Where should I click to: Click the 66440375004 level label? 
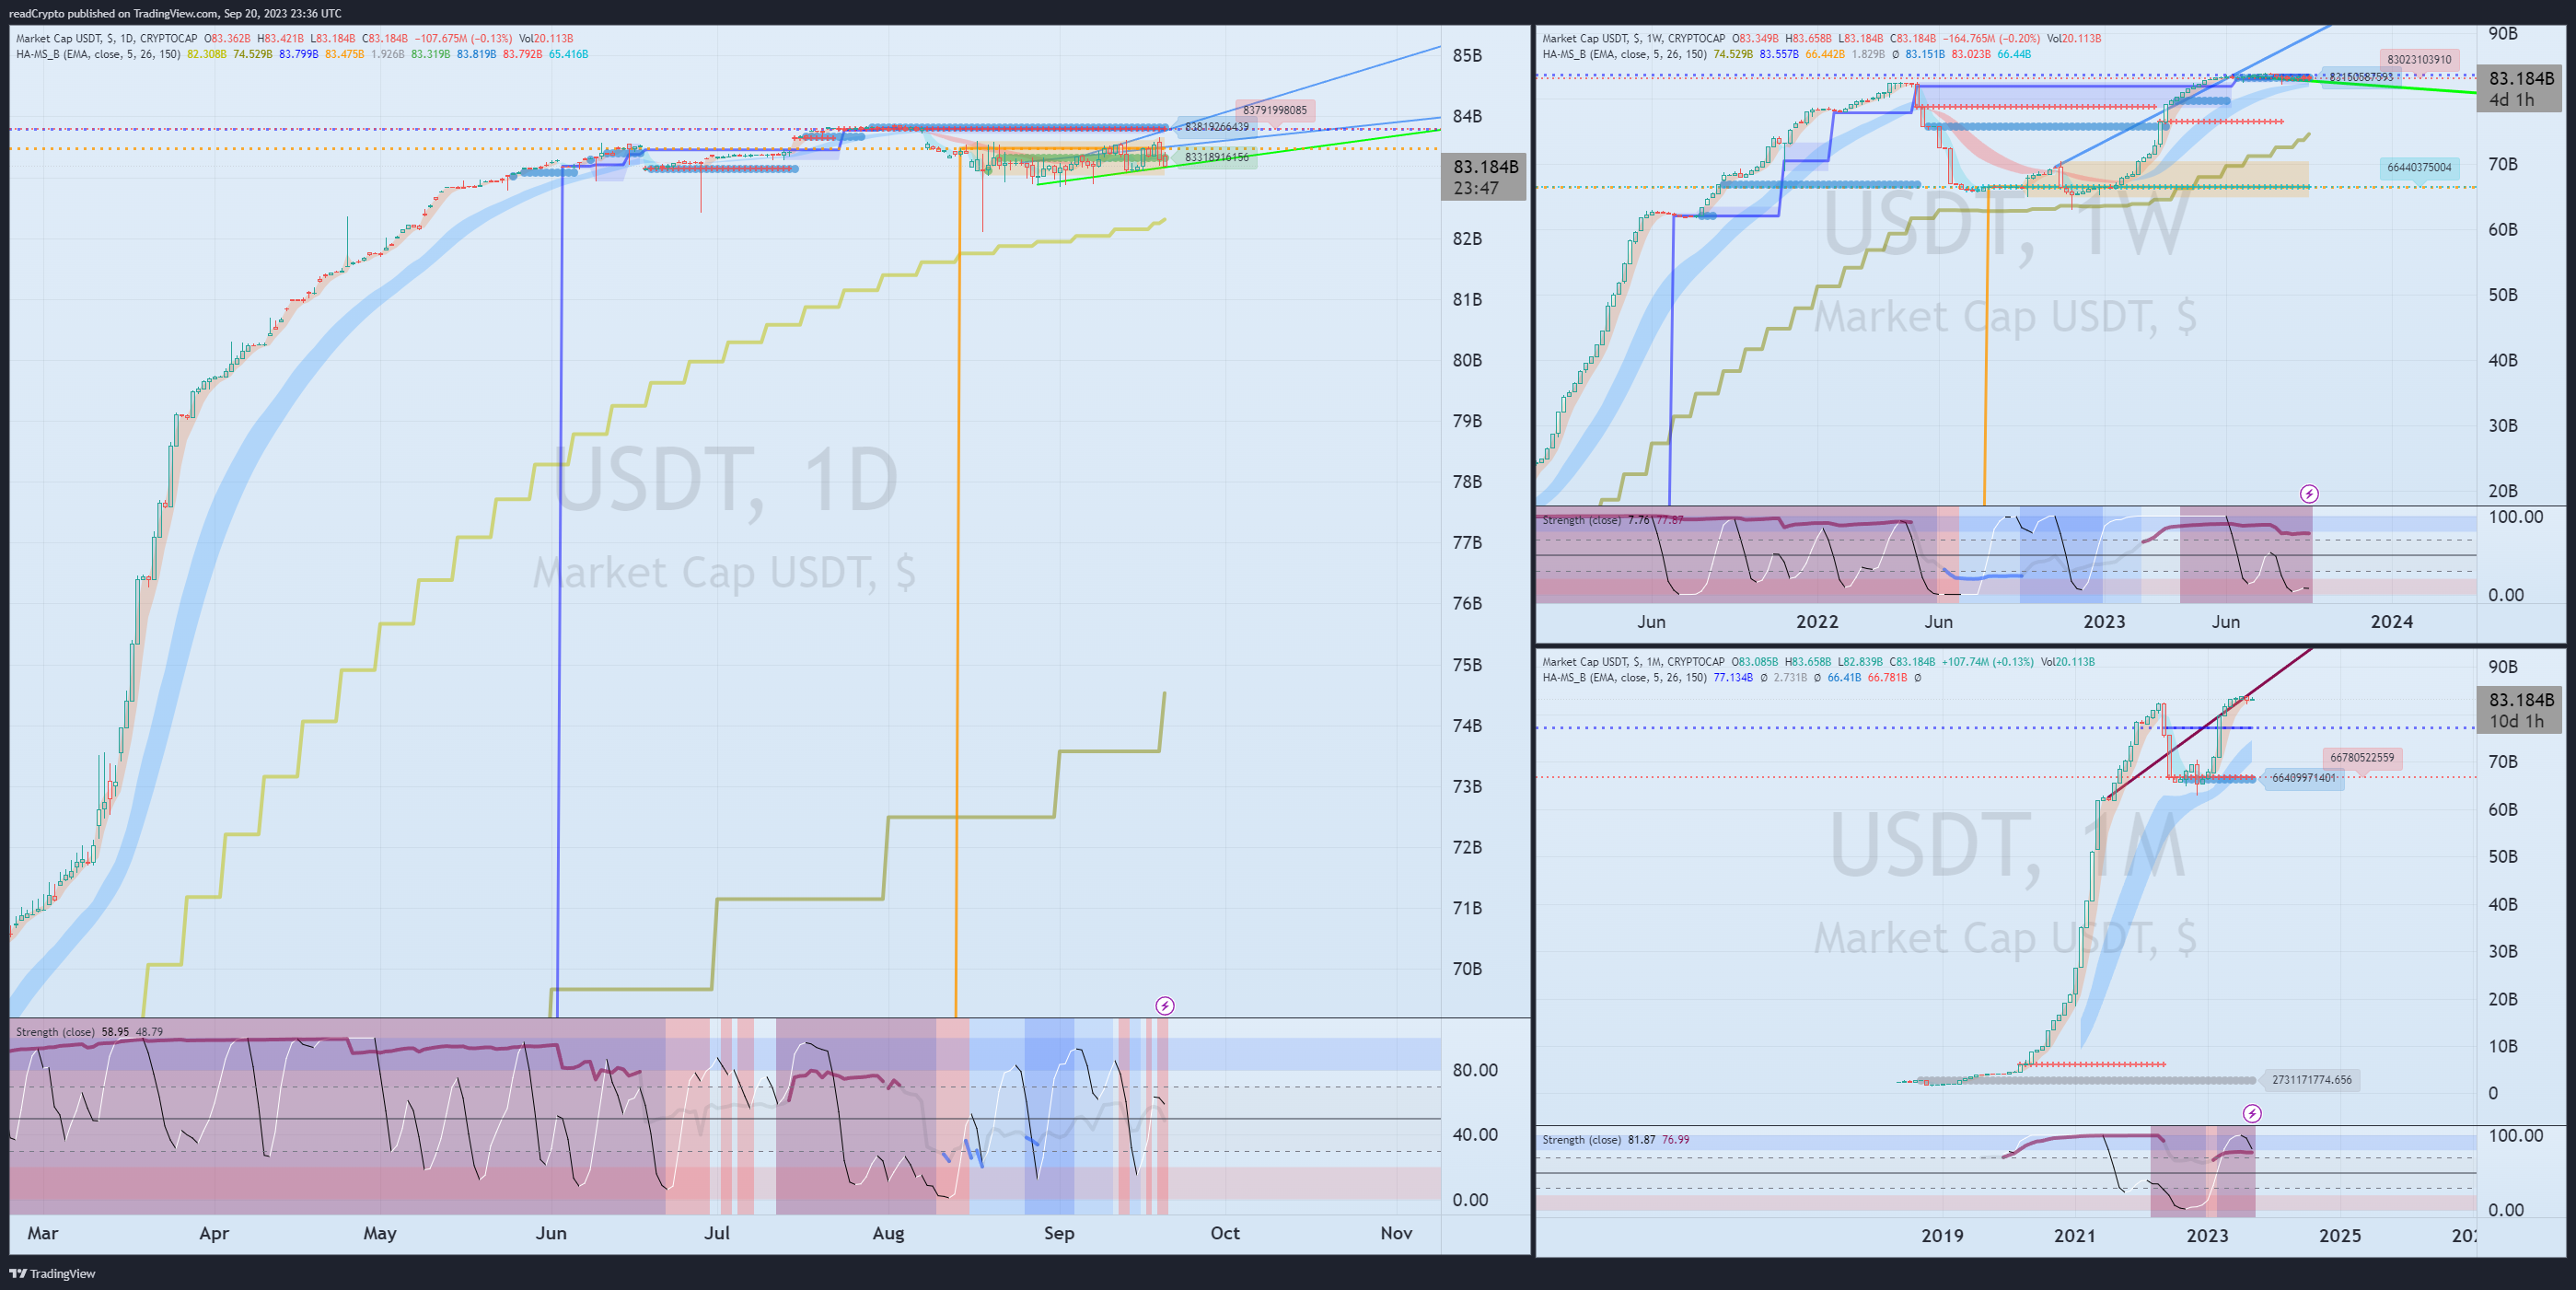2419,167
